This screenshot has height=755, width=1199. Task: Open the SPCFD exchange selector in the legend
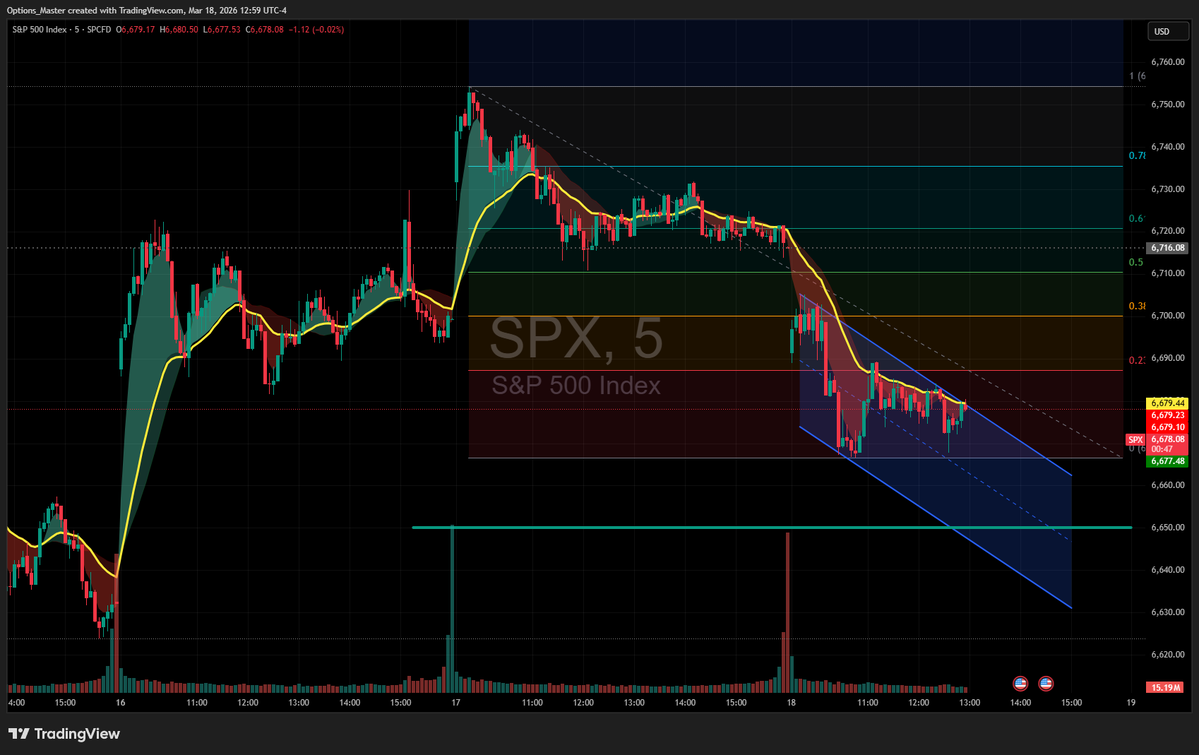point(100,31)
